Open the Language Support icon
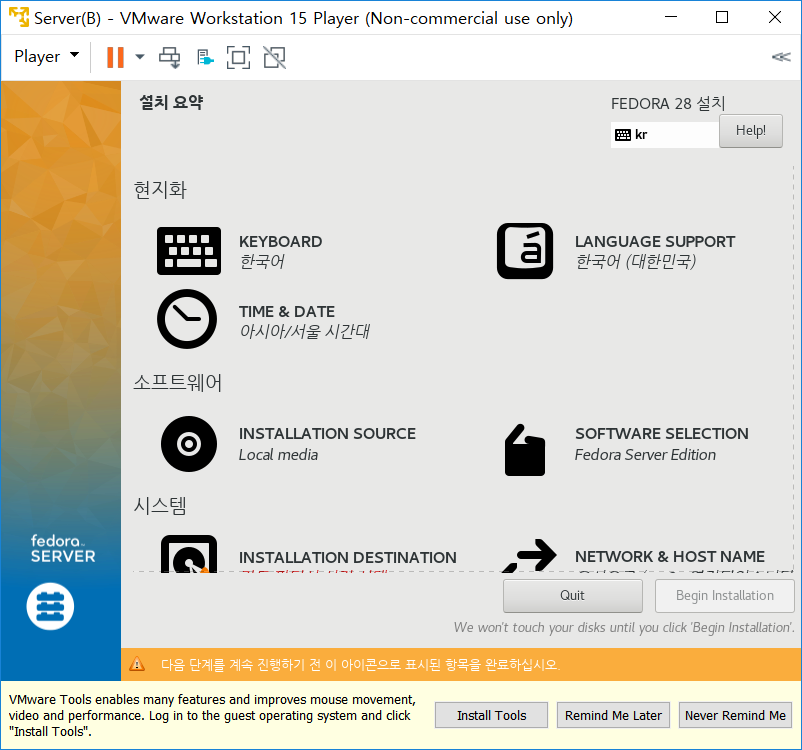 (525, 251)
